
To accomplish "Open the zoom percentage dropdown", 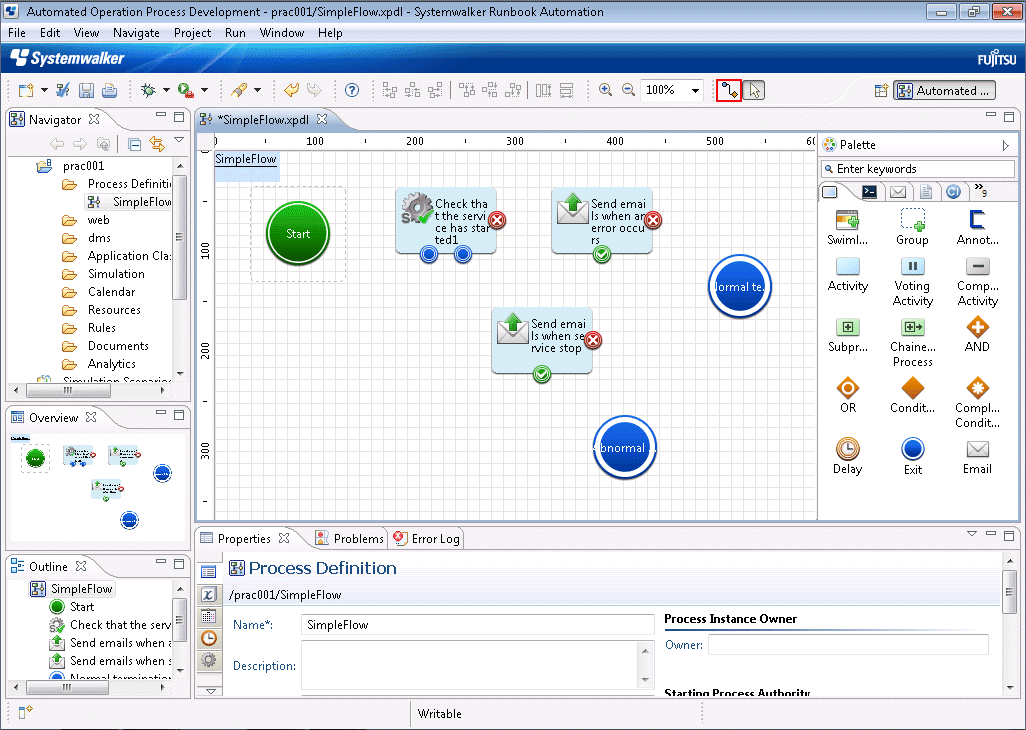I will click(x=695, y=90).
